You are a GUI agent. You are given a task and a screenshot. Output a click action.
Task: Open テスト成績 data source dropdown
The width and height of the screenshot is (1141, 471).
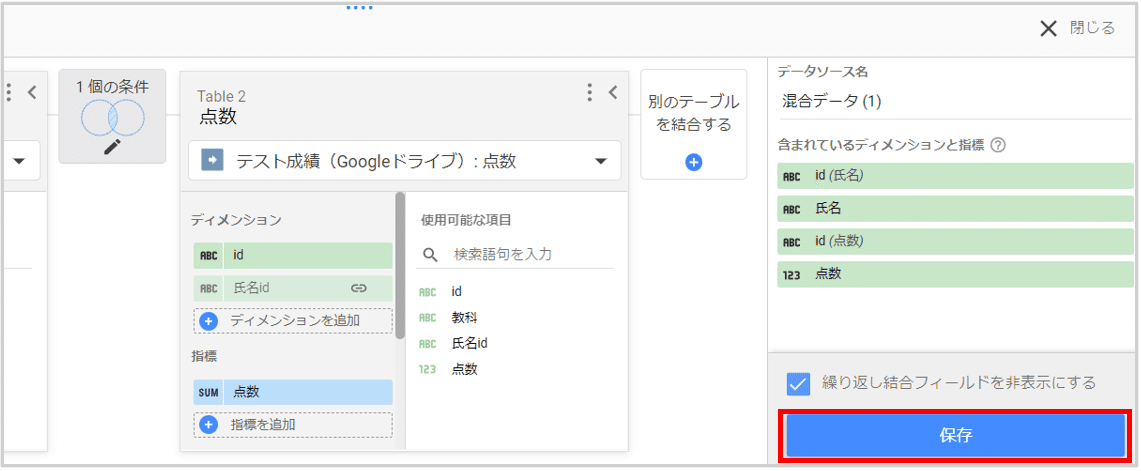pyautogui.click(x=405, y=160)
